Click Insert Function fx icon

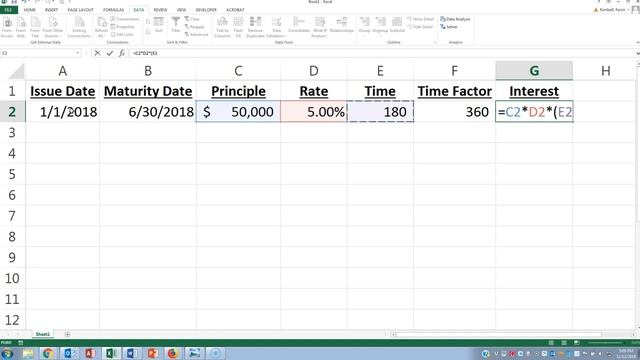122,53
